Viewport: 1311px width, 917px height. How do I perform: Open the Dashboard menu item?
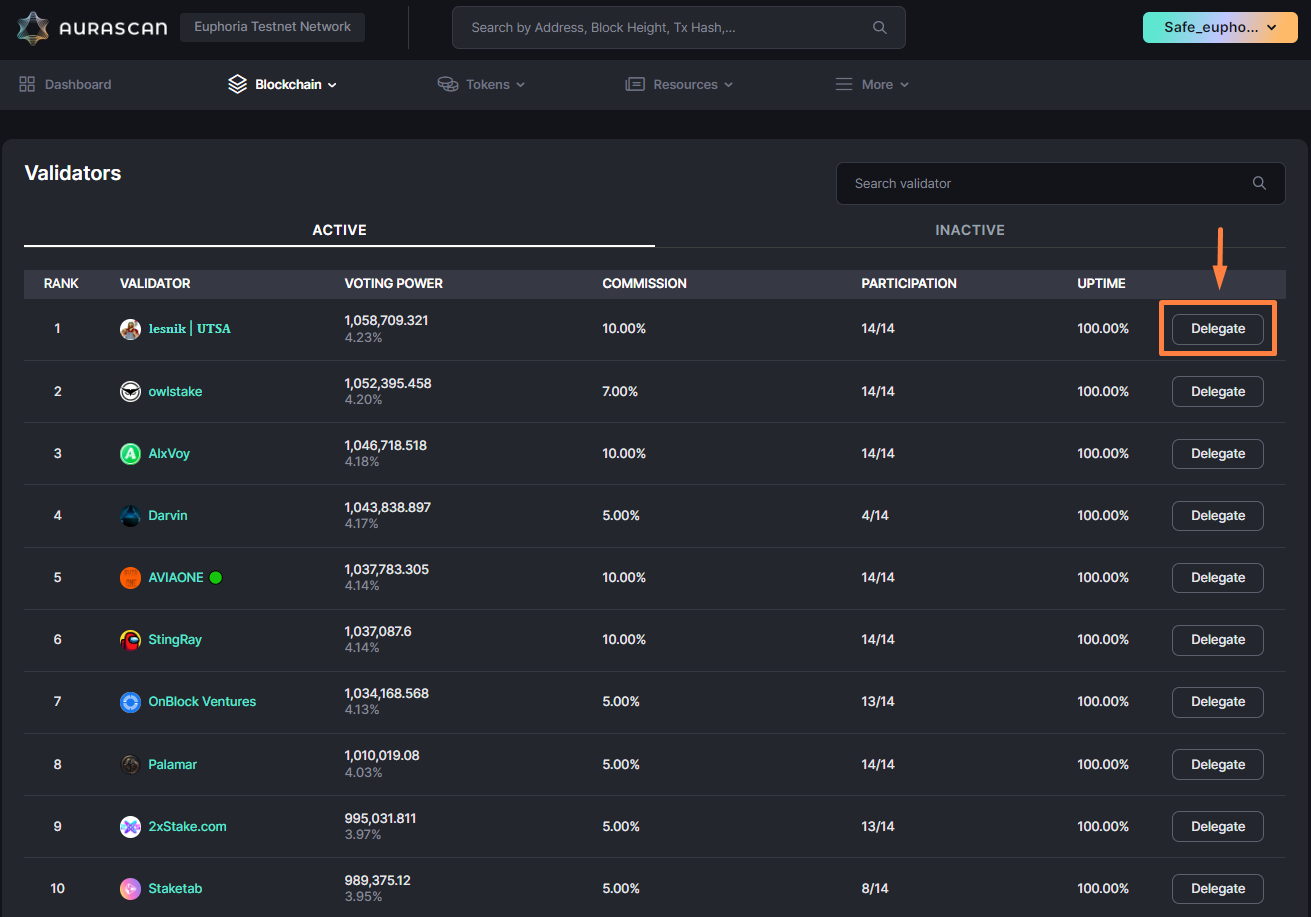click(65, 85)
